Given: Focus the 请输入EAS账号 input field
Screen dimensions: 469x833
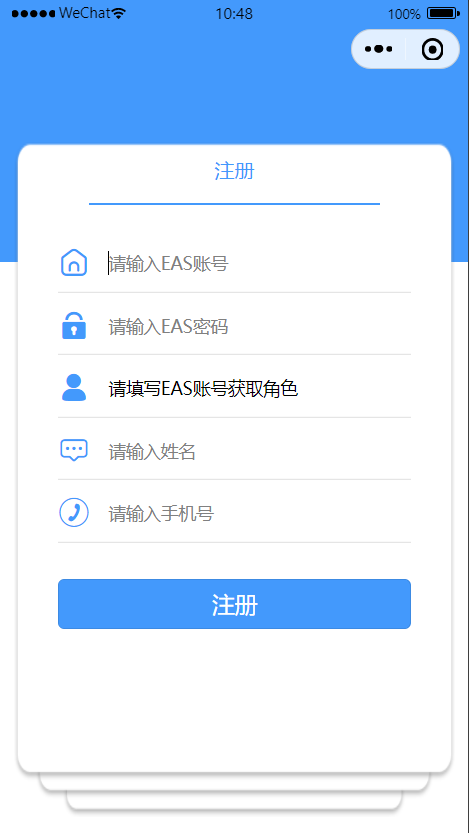Looking at the screenshot, I should (x=259, y=263).
